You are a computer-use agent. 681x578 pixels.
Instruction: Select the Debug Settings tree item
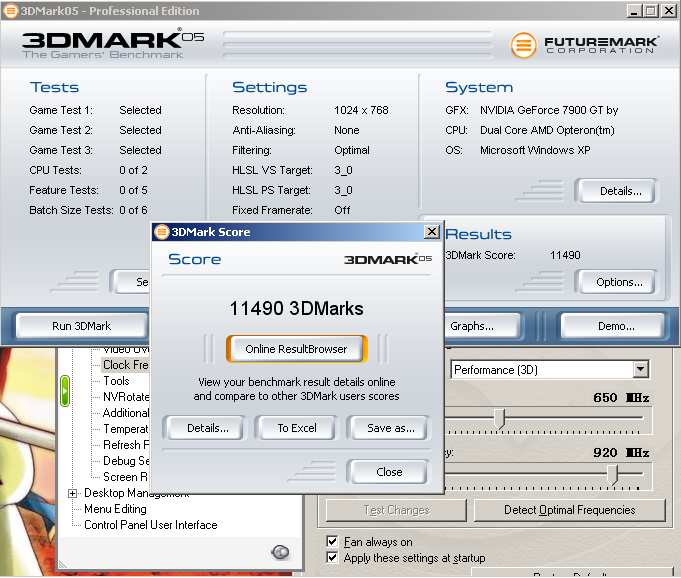tap(126, 461)
